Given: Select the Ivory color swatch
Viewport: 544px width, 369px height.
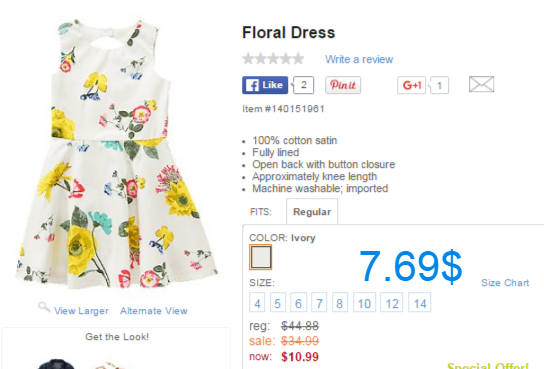Looking at the screenshot, I should coord(261,257).
